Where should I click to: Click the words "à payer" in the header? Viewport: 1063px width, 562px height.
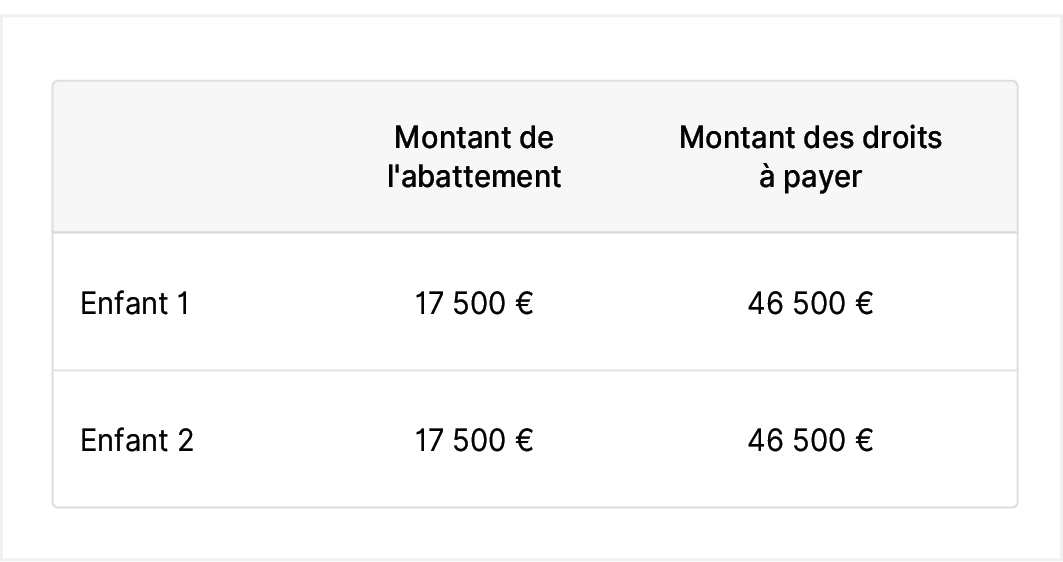(x=810, y=178)
